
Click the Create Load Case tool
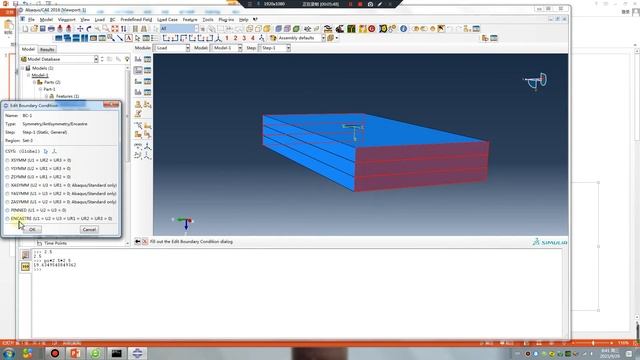tap(138, 93)
